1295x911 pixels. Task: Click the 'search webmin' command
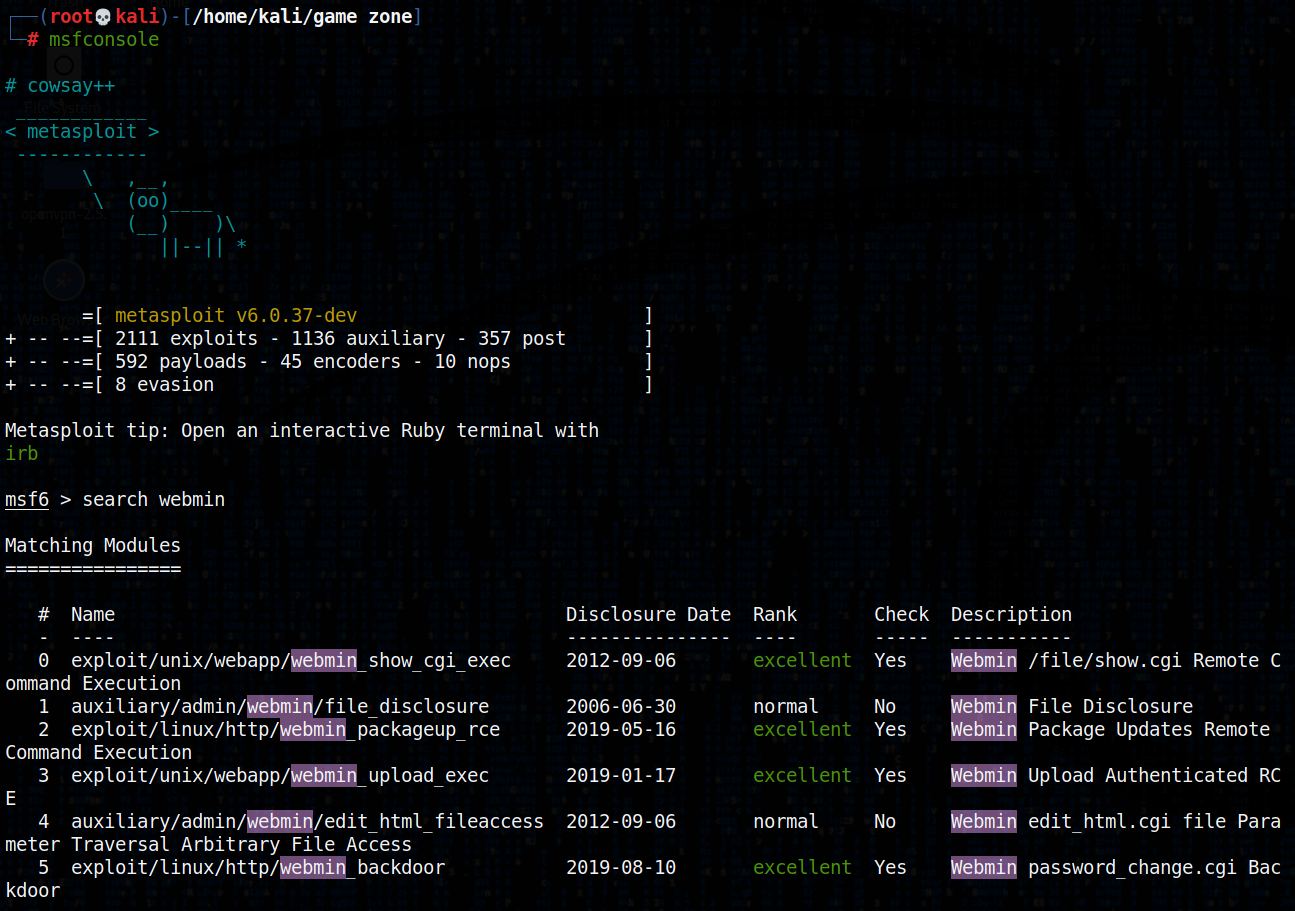coord(154,500)
